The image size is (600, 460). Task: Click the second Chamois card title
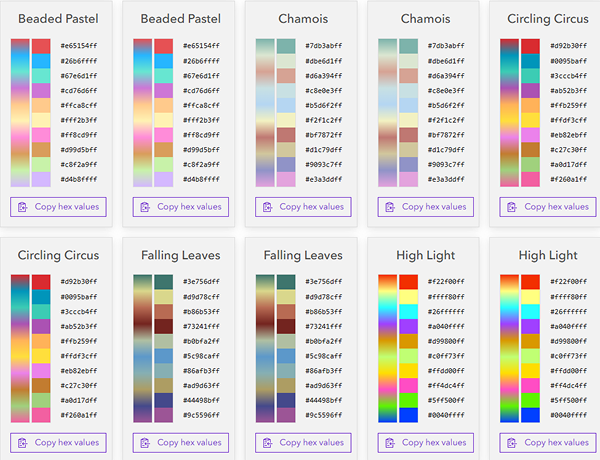[x=426, y=19]
